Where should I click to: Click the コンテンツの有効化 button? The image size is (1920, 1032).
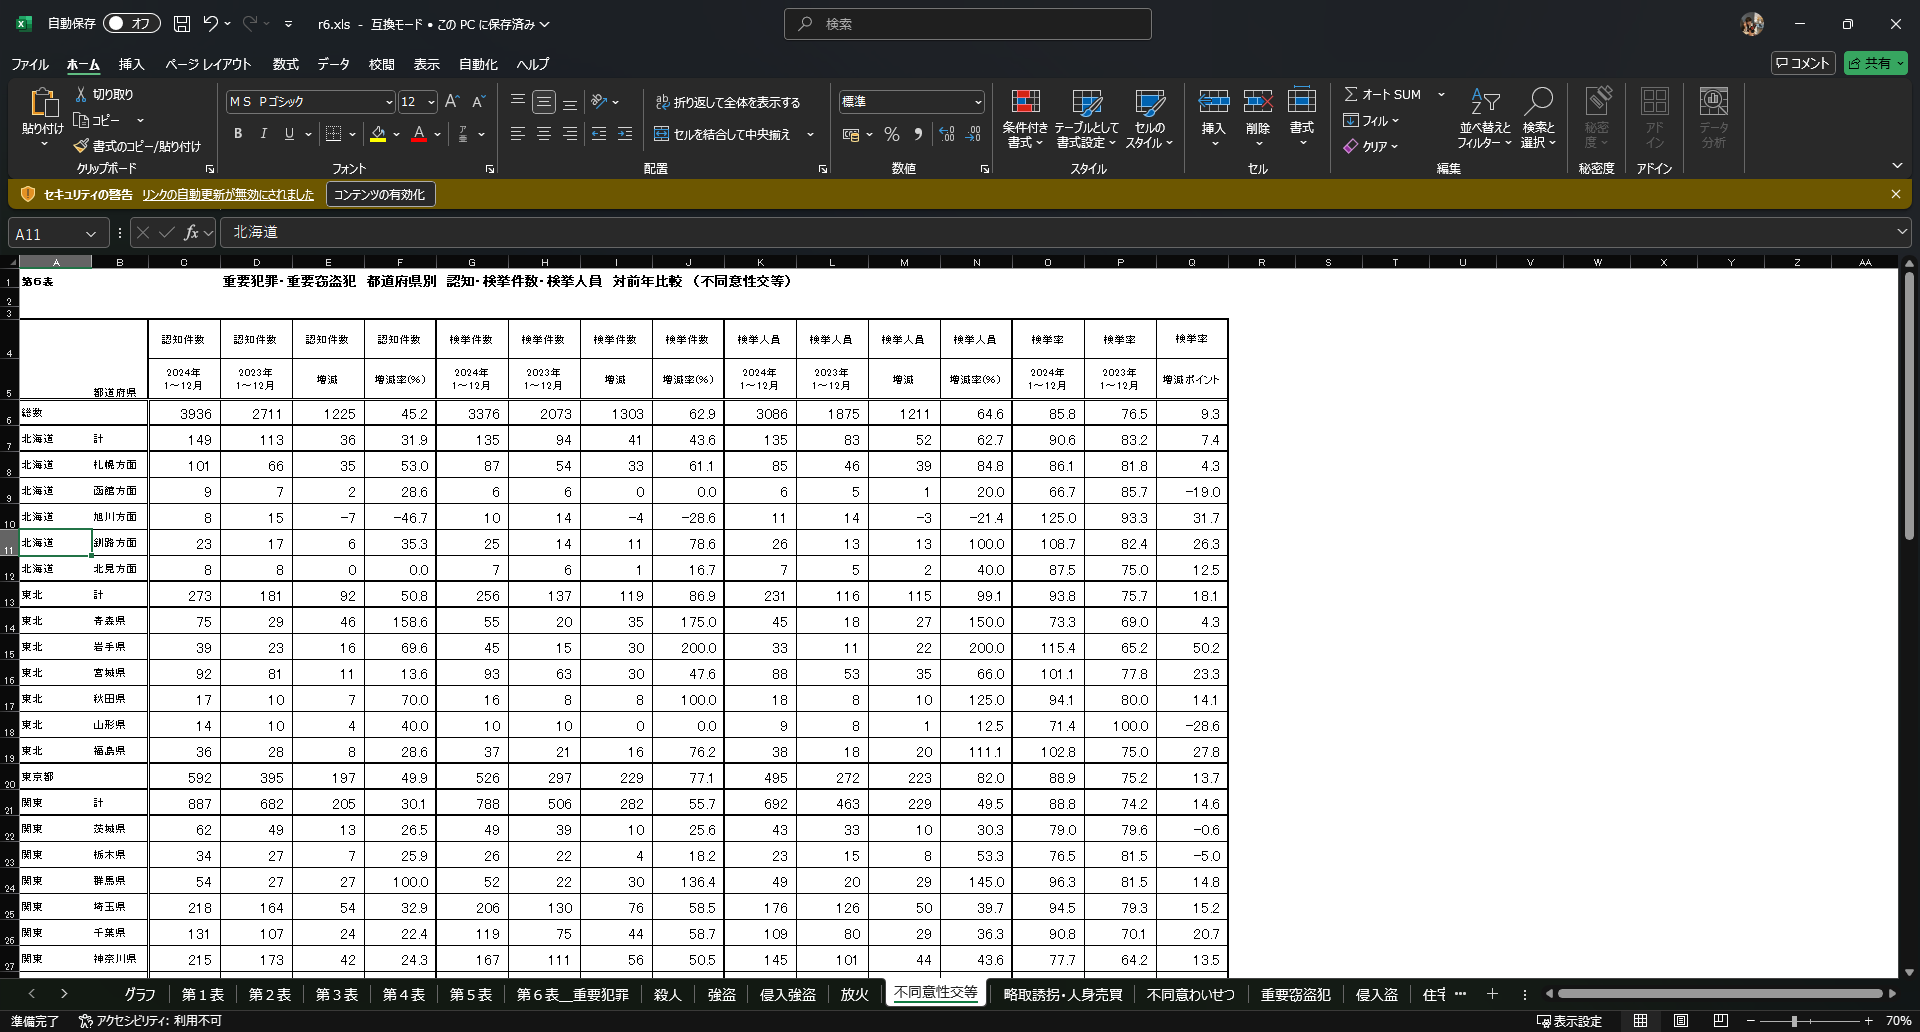(379, 195)
